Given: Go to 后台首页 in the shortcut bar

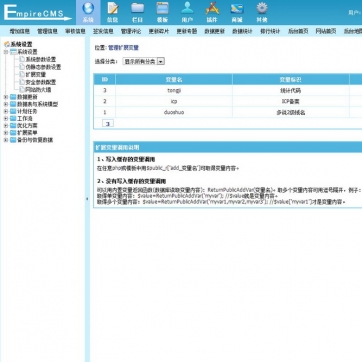Looking at the screenshot, I should pyautogui.click(x=298, y=31).
